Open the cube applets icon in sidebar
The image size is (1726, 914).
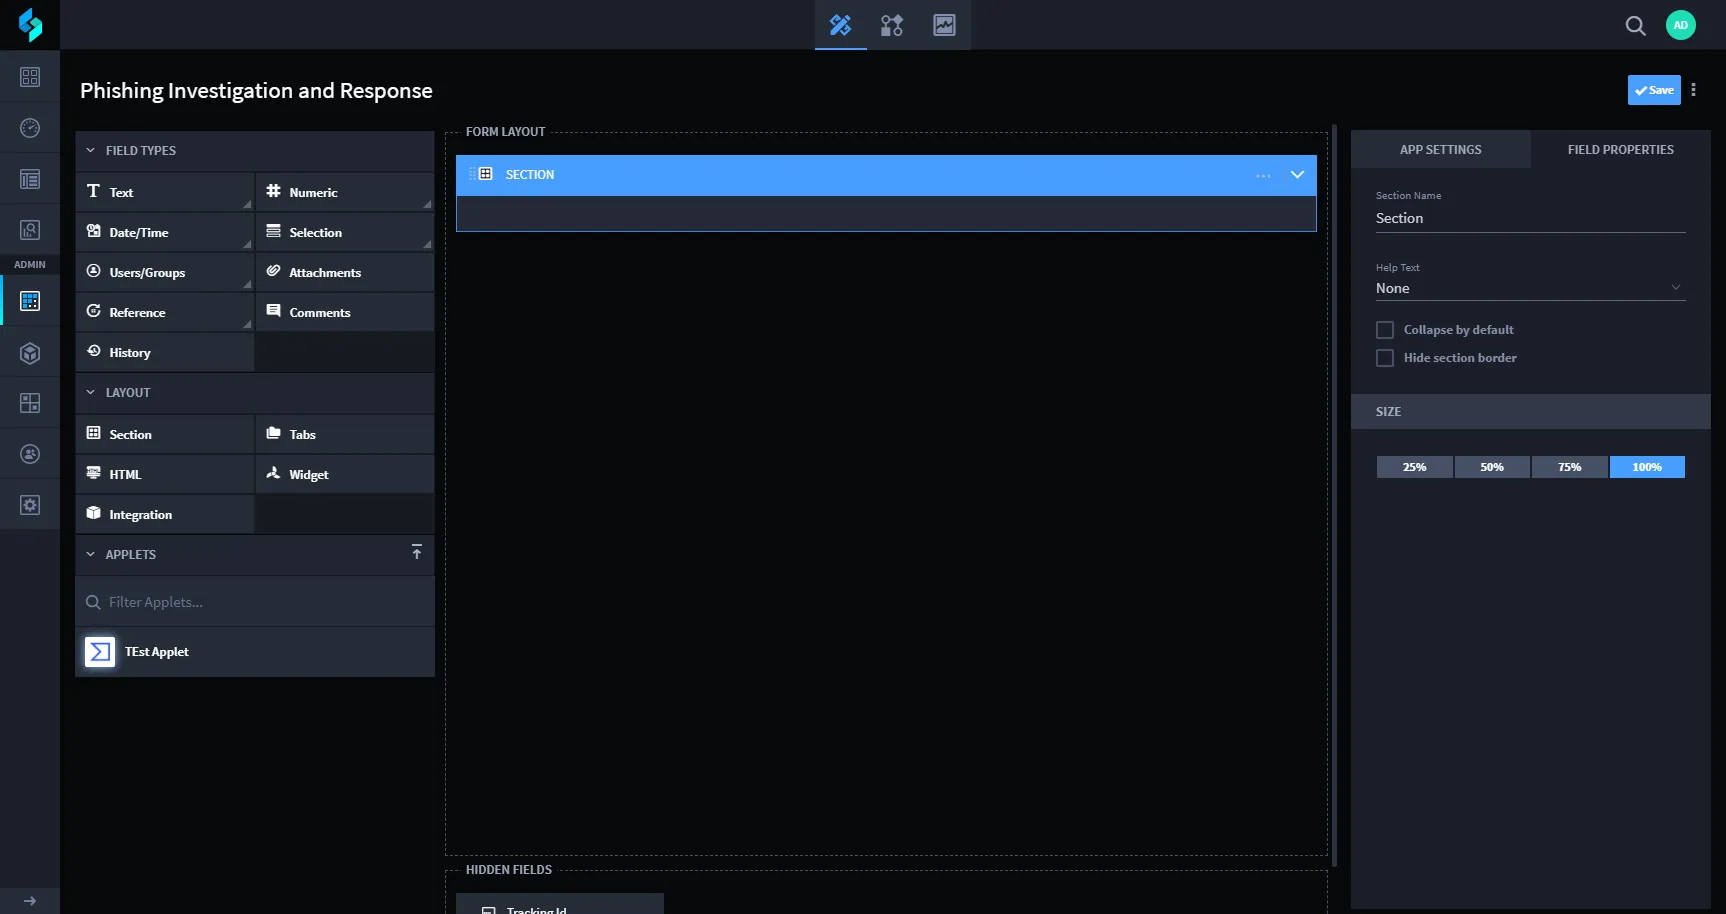tap(30, 353)
